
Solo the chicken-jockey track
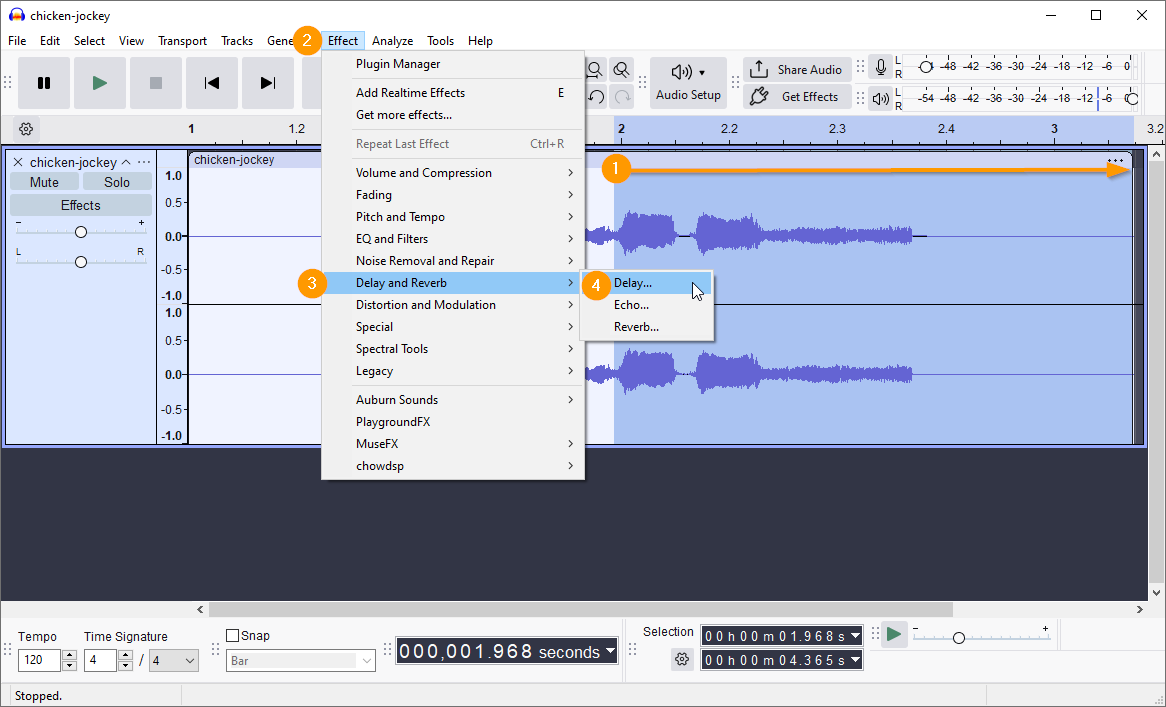pos(117,182)
